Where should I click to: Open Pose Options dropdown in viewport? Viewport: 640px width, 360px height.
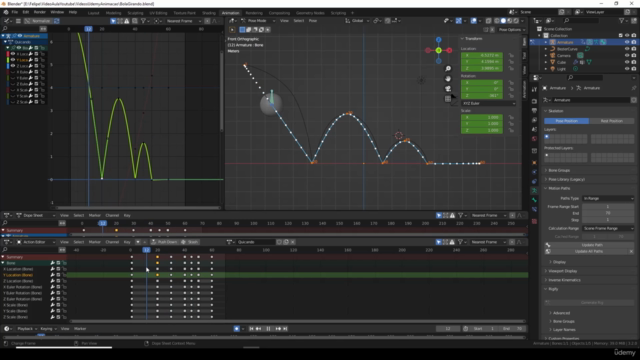(x=512, y=30)
